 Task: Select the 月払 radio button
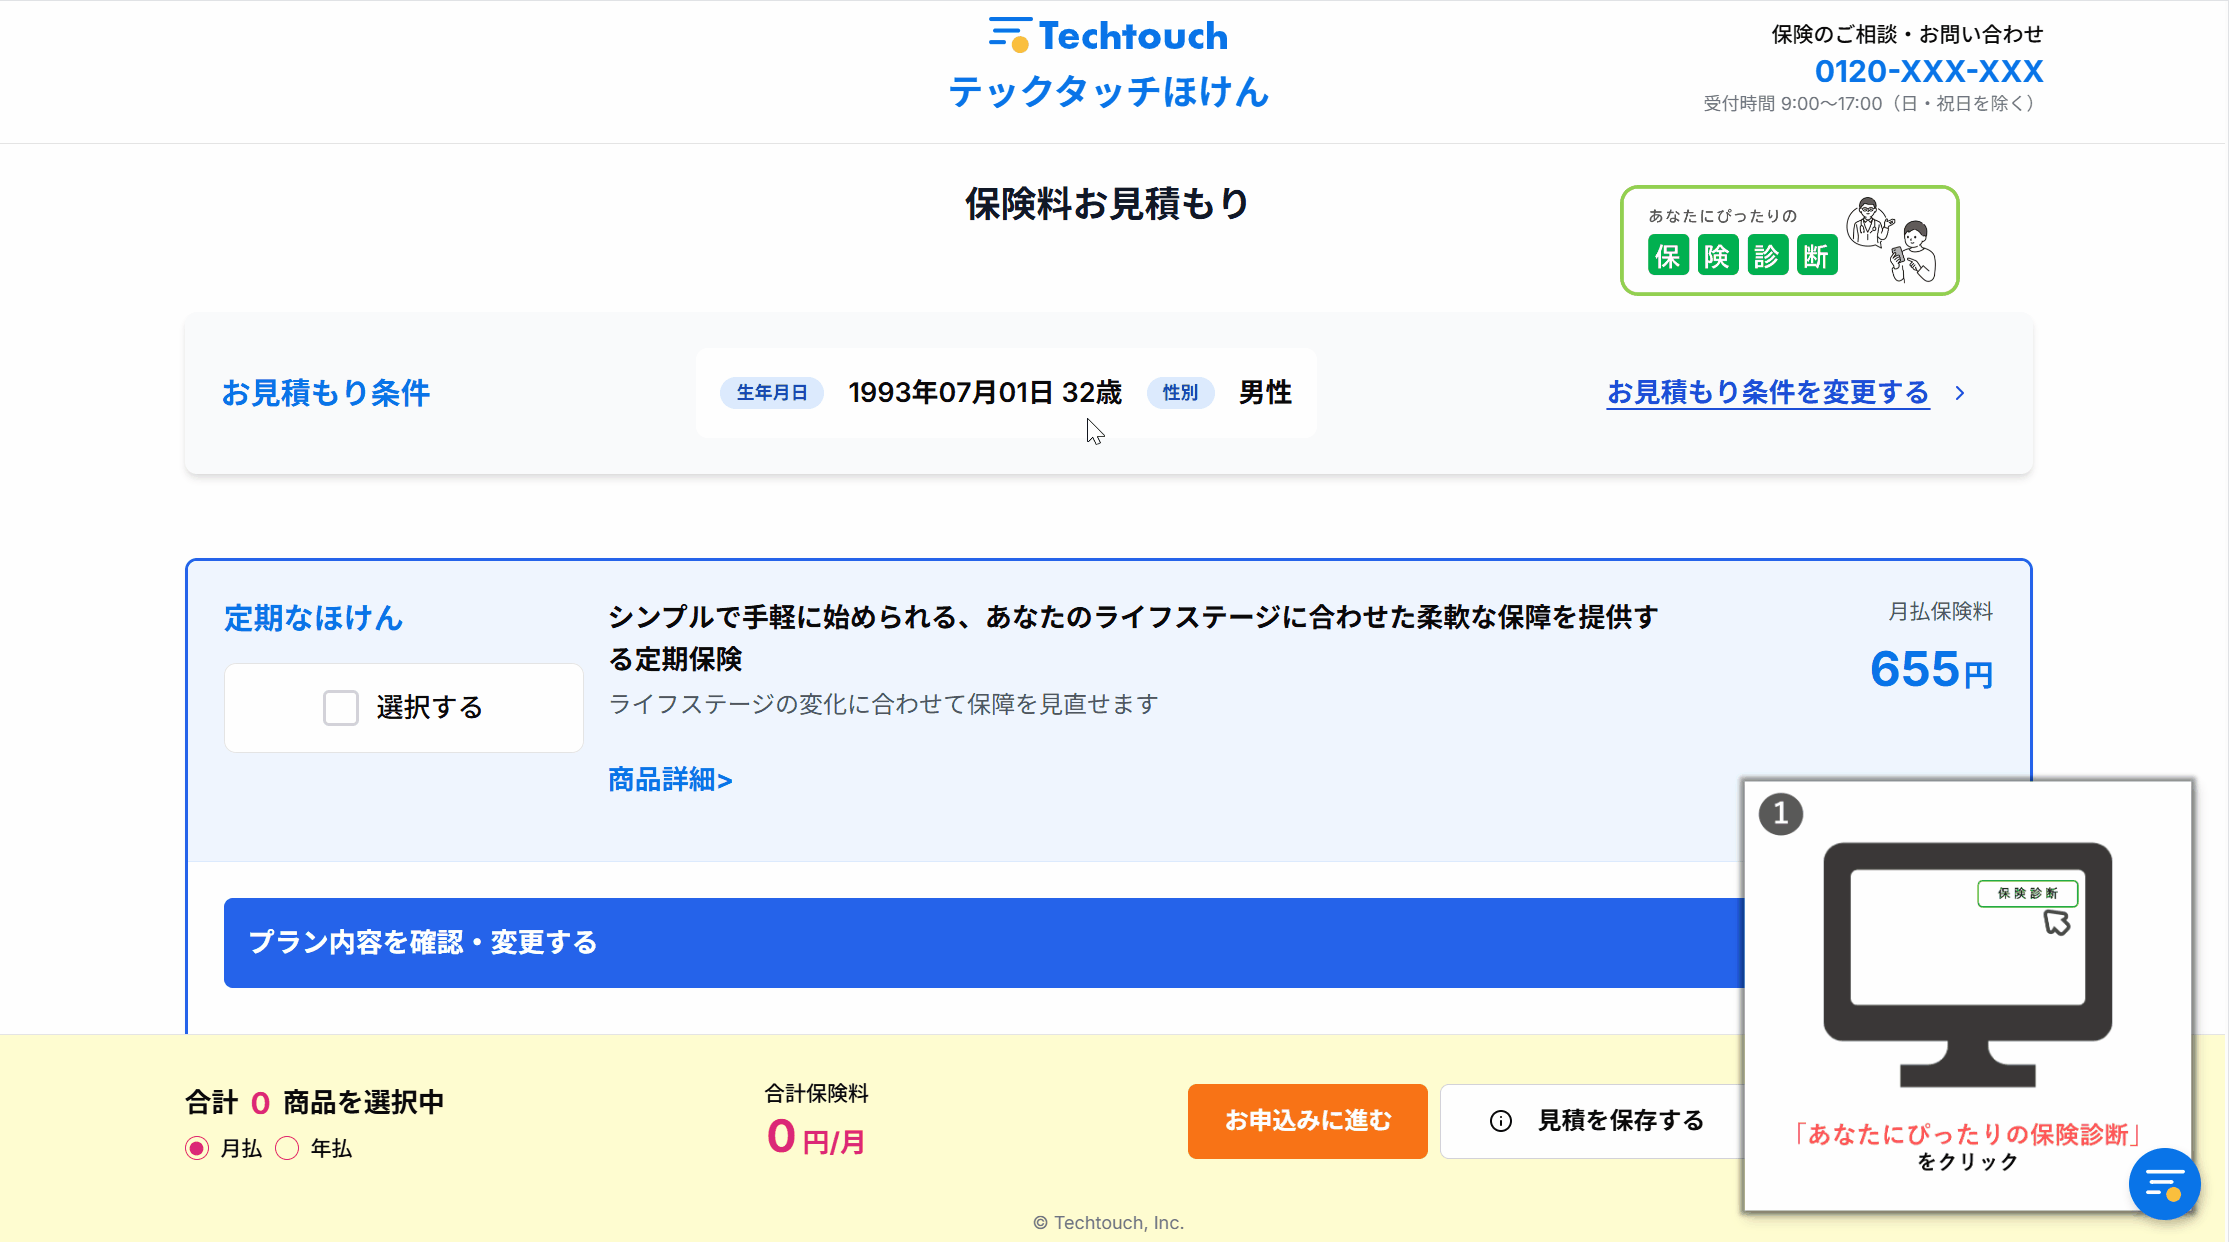point(197,1148)
